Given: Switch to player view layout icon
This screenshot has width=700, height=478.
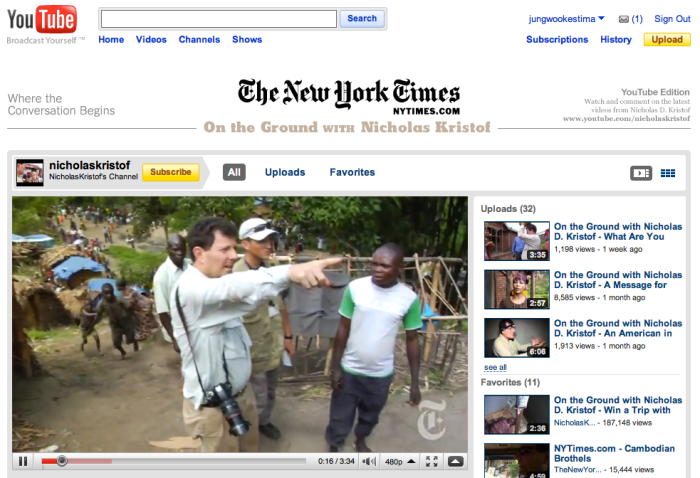Looking at the screenshot, I should 641,173.
